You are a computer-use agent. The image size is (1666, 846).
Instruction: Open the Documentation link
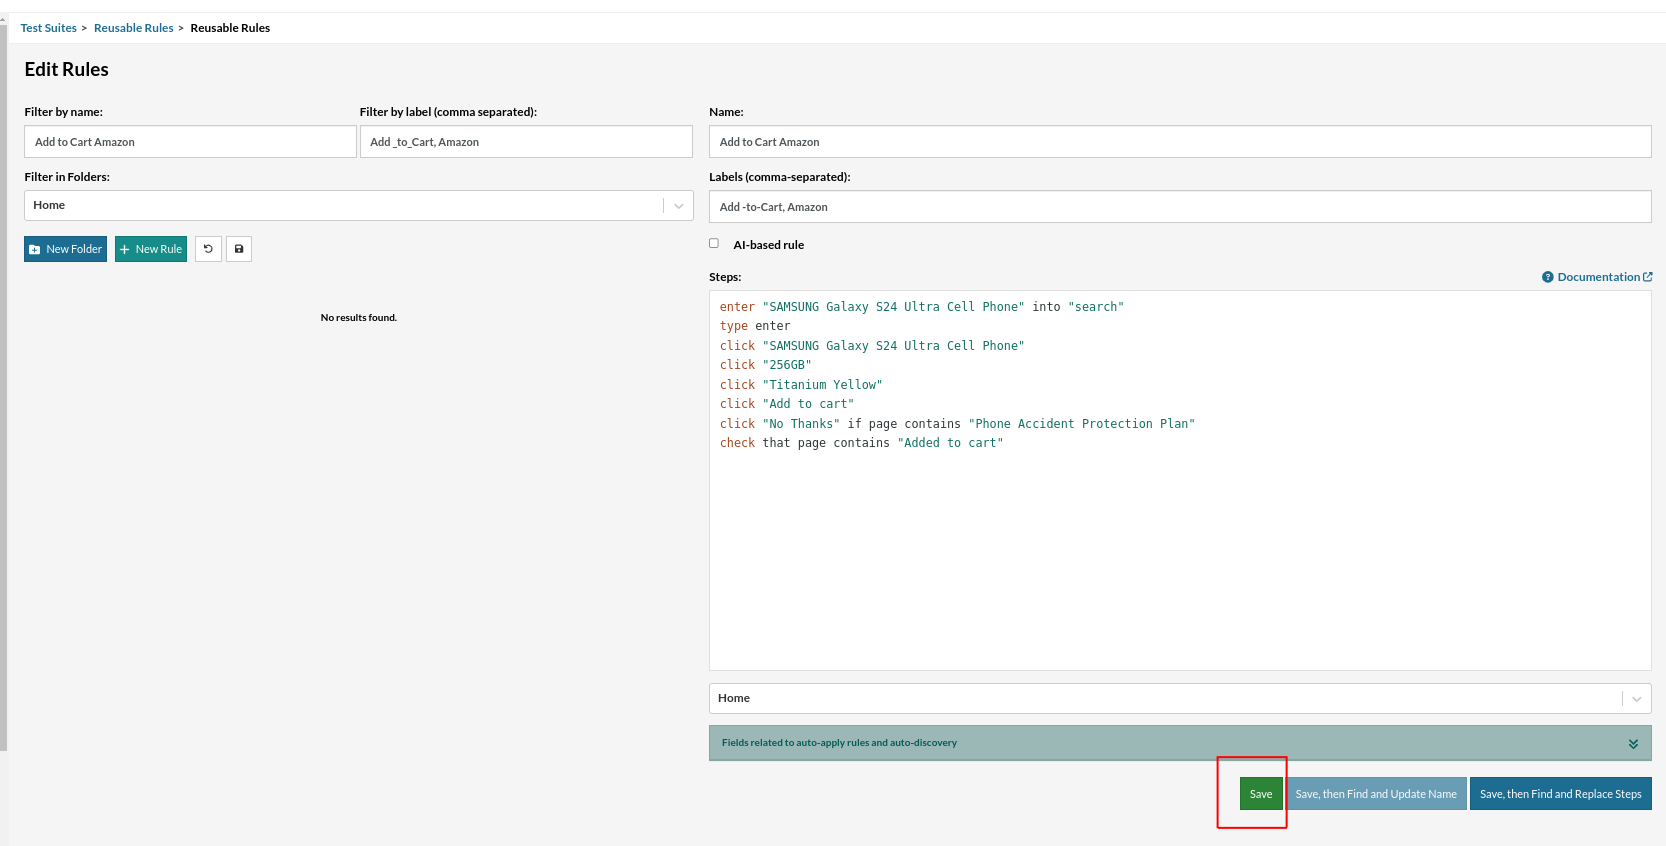1598,277
